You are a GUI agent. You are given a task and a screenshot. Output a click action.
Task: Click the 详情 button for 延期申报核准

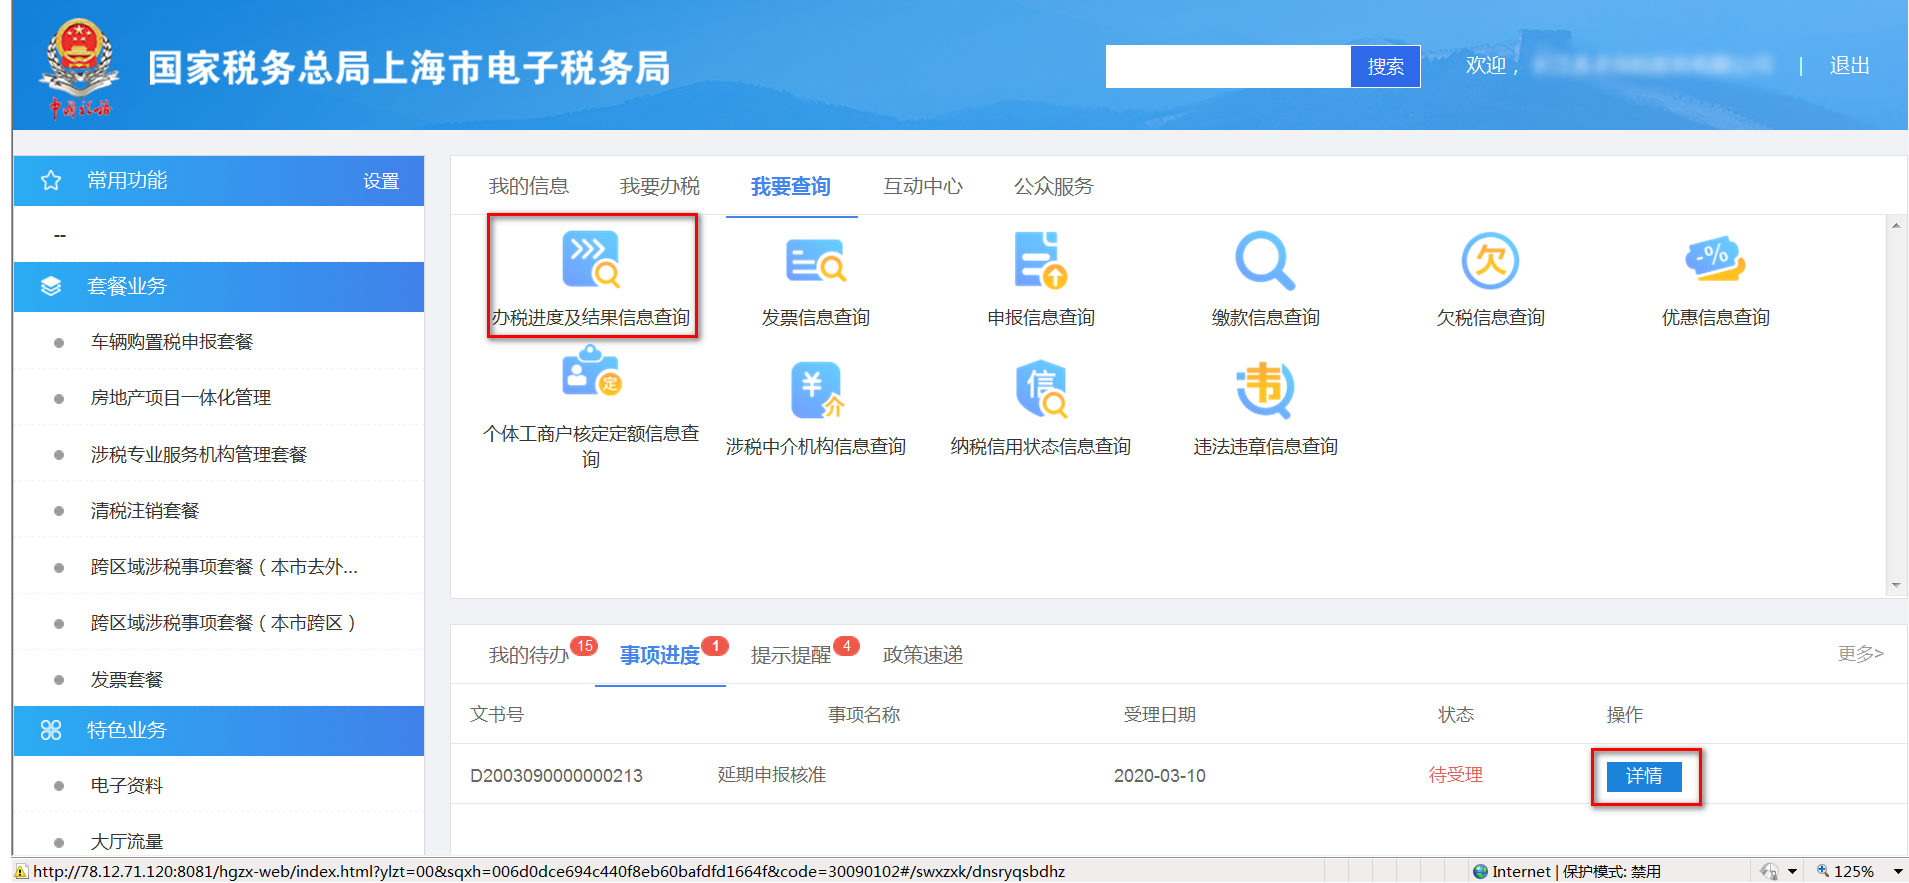[1644, 776]
